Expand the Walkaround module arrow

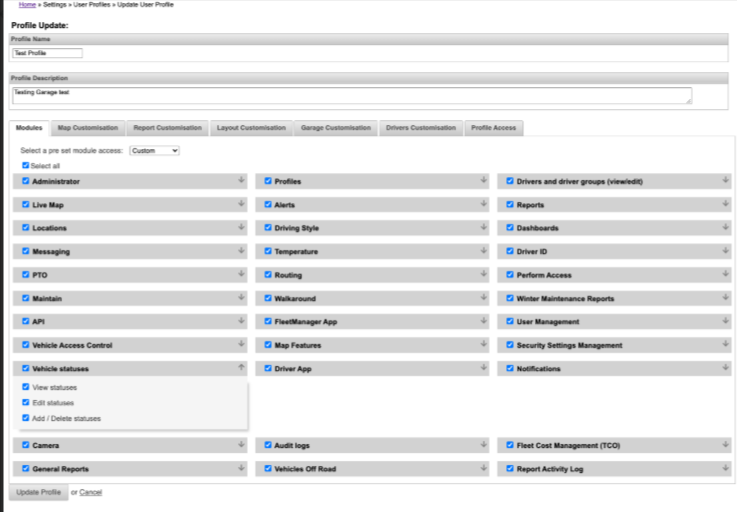coord(483,297)
